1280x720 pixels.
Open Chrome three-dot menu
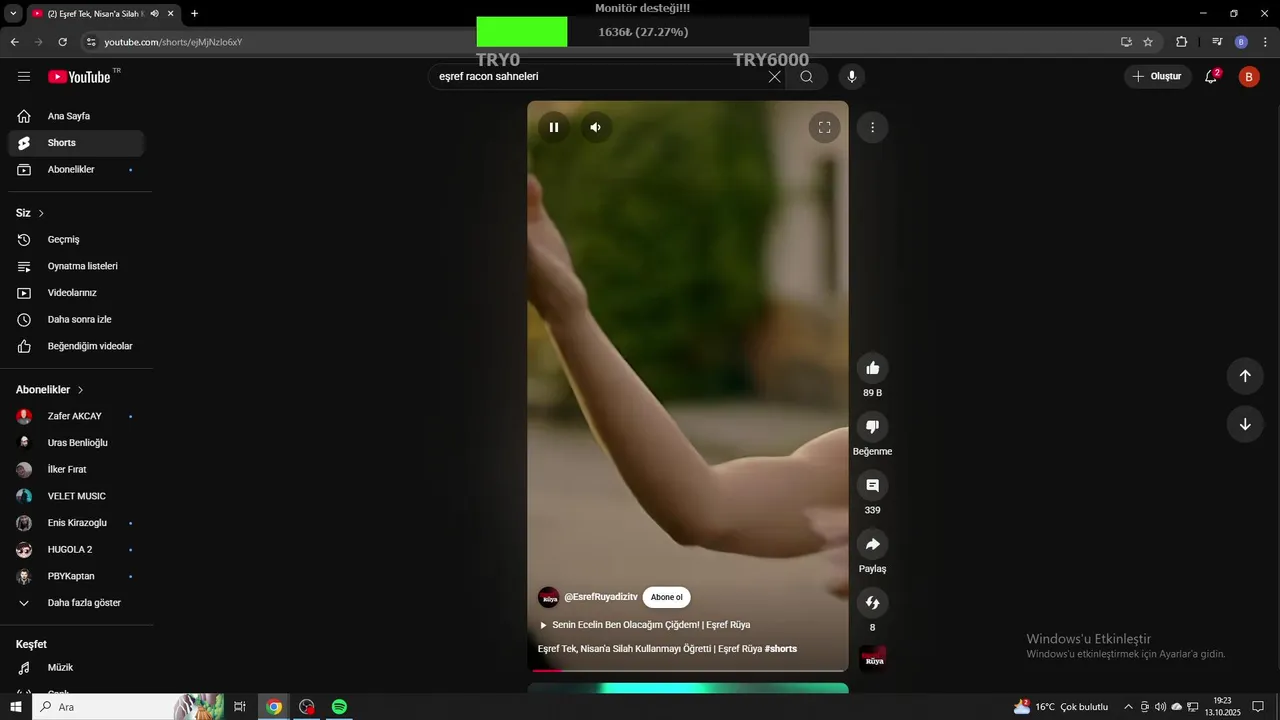[x=1265, y=42]
